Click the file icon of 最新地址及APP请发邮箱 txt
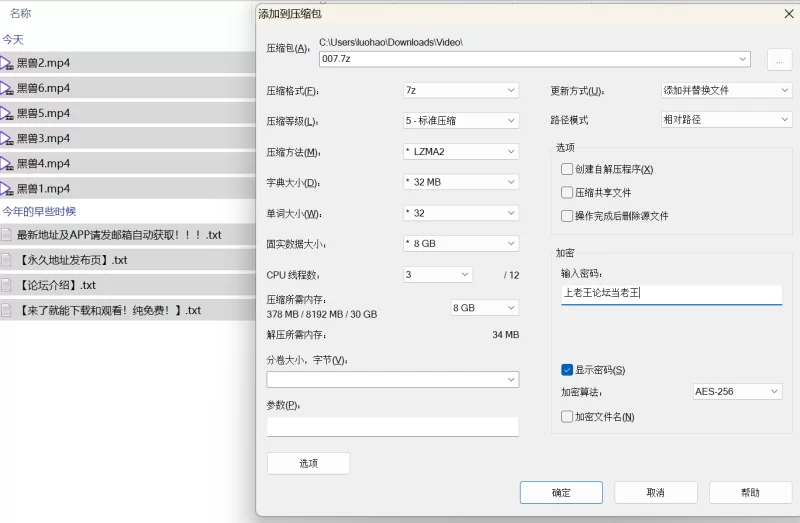 tap(6, 235)
